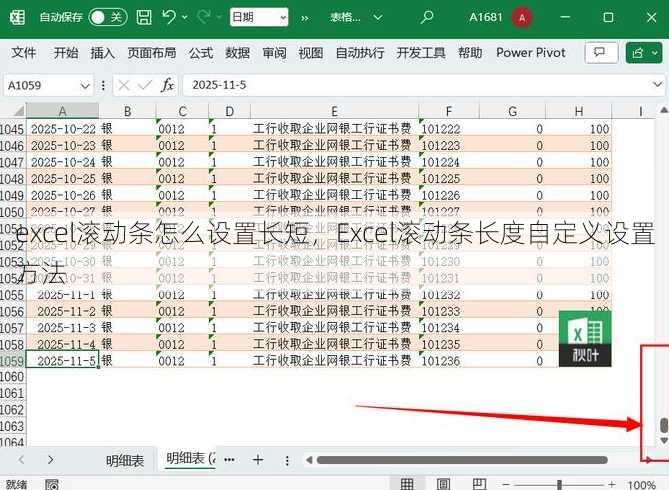Open the workbook title dropdown chevron
Screen dimensions: 669x490
pyautogui.click(x=378, y=18)
